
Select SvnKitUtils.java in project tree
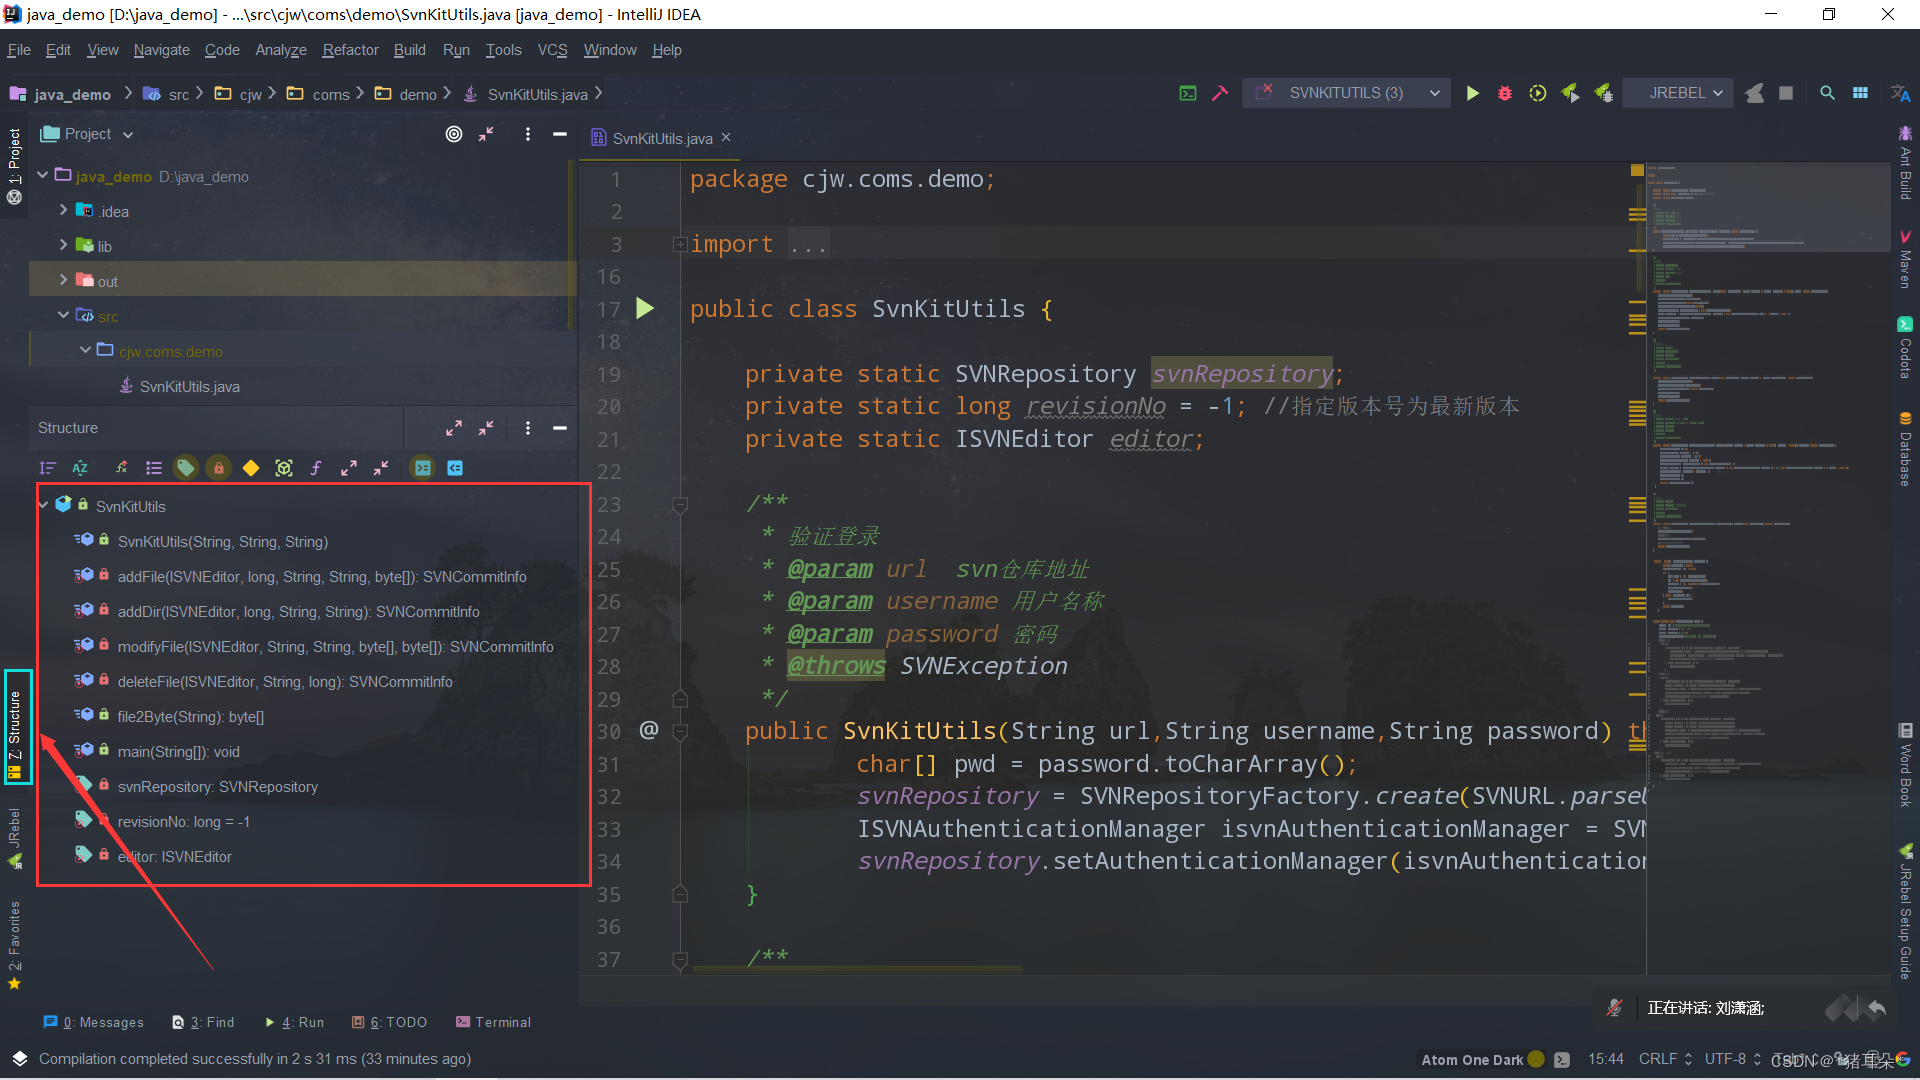[189, 387]
